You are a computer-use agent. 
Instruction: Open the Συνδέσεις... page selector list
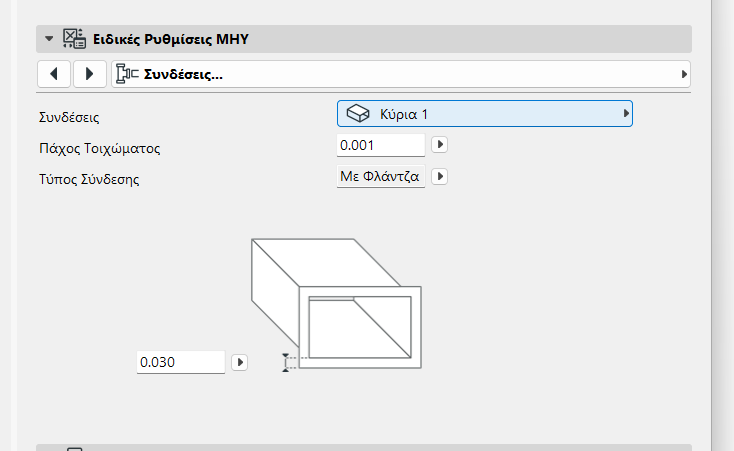pos(400,74)
